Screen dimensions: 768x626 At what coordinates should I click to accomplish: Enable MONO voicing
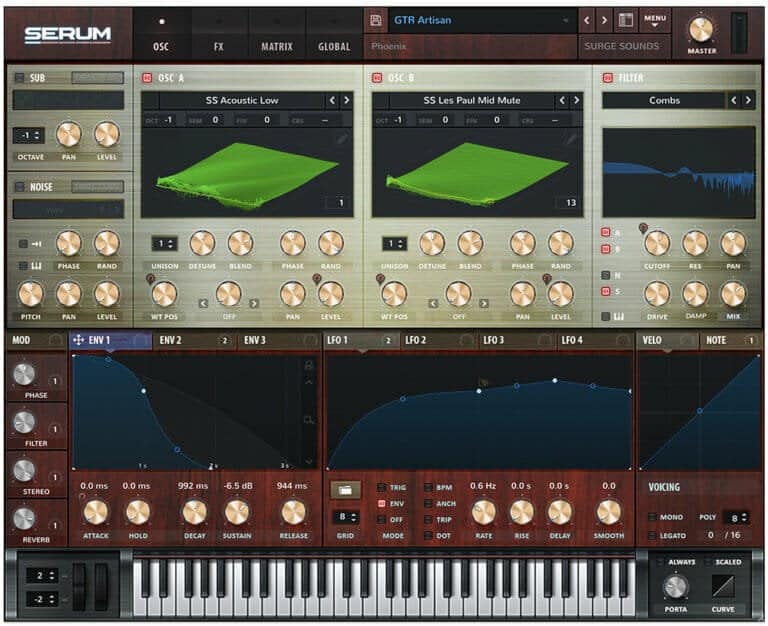(652, 517)
